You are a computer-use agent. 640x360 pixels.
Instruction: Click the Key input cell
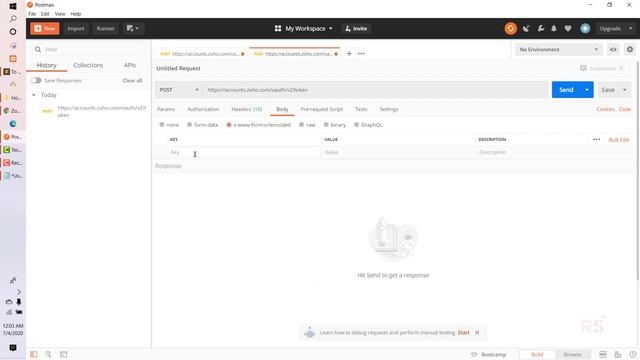pyautogui.click(x=244, y=152)
